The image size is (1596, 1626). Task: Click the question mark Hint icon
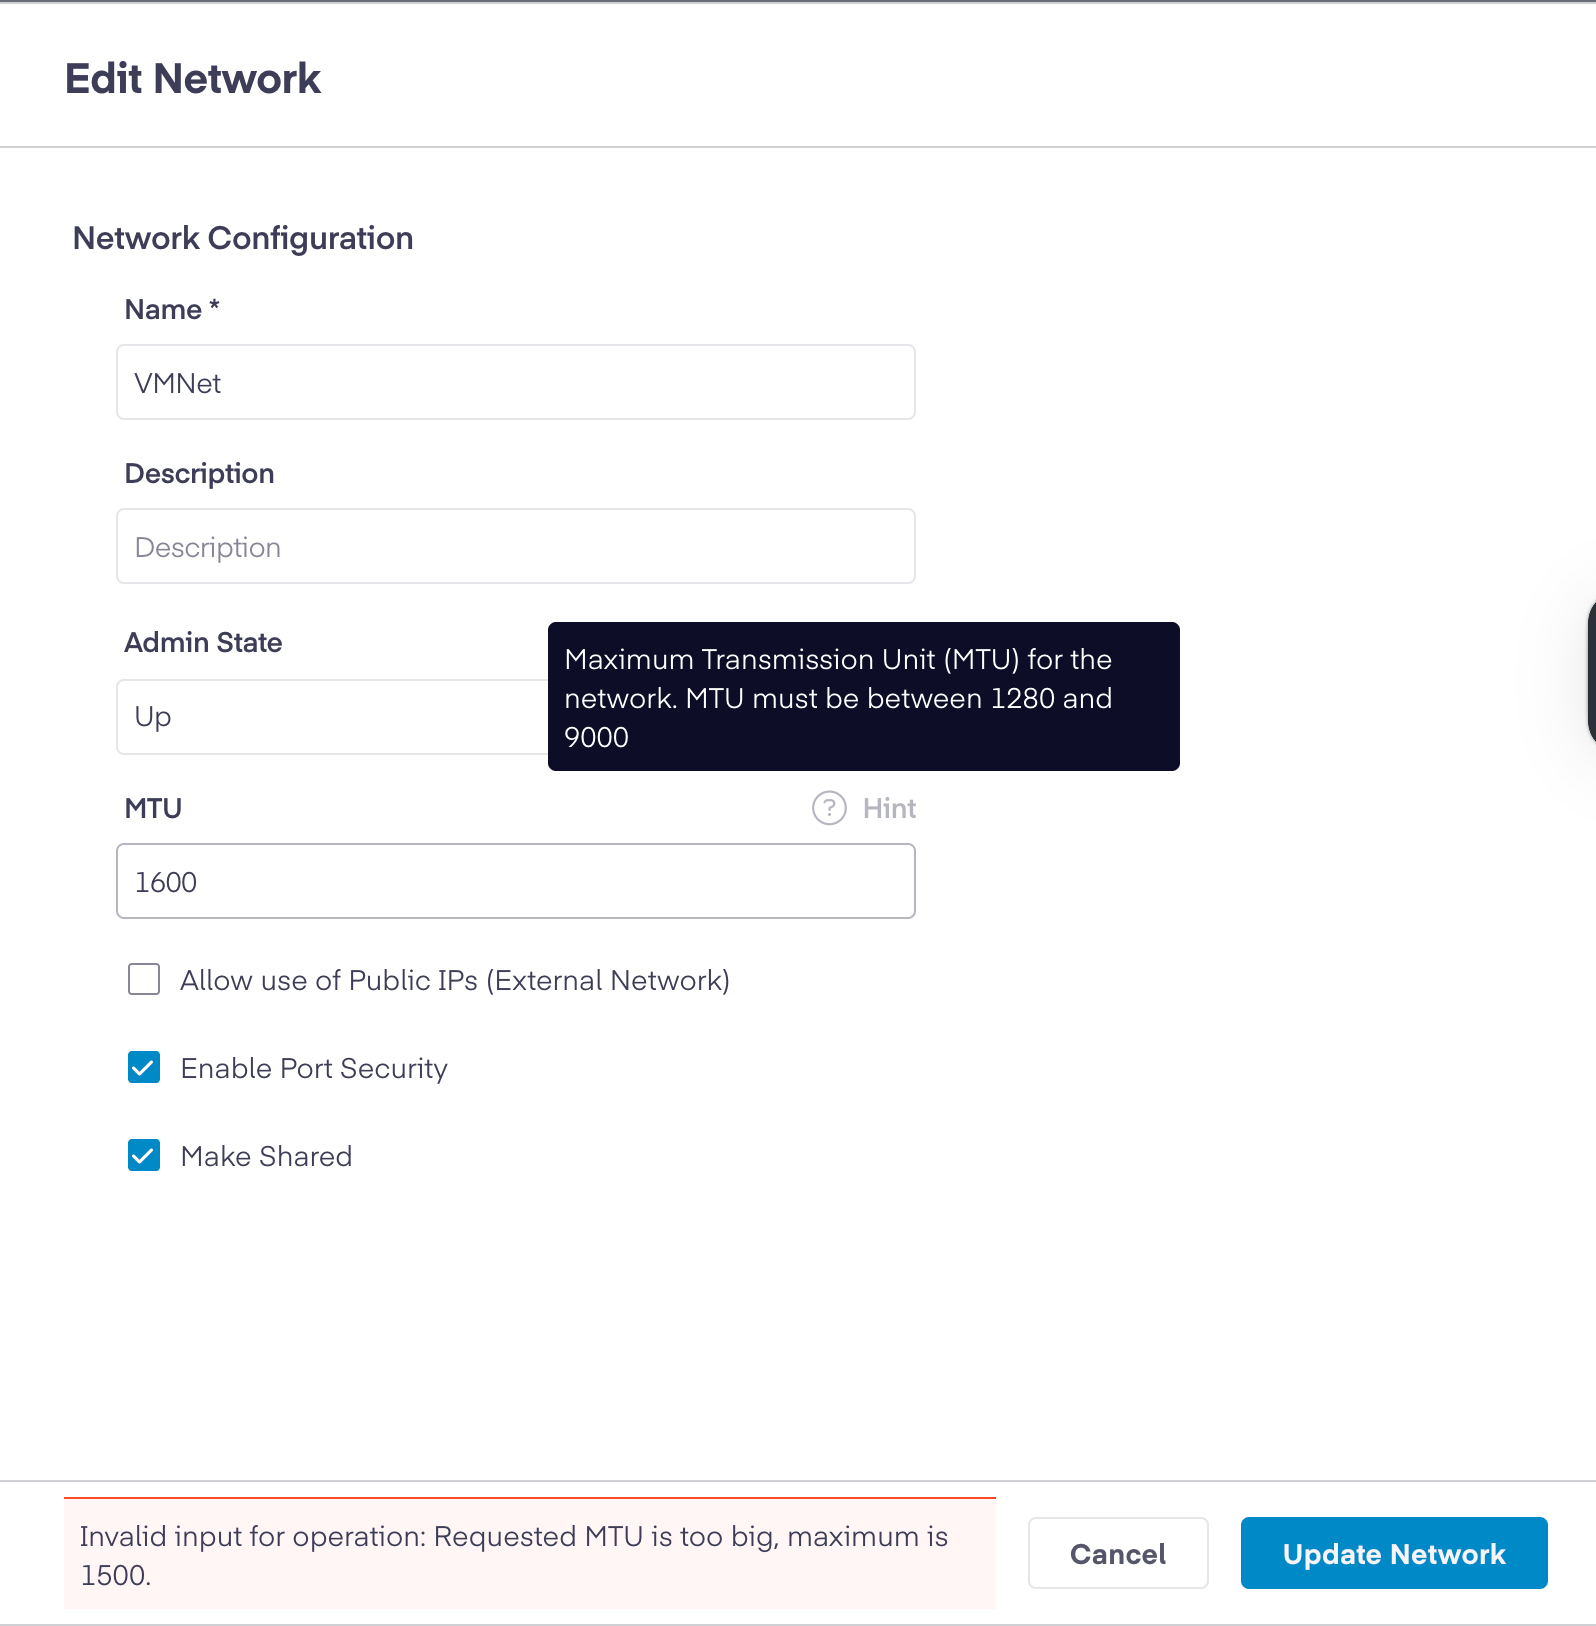829,808
